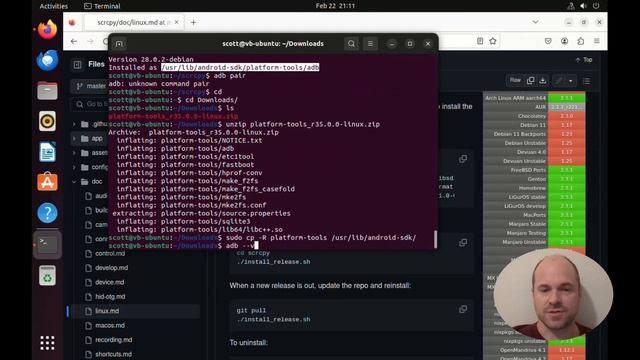Viewport: 640px width, 360px height.
Task: Open control.md in the file tree
Action: click(x=110, y=253)
